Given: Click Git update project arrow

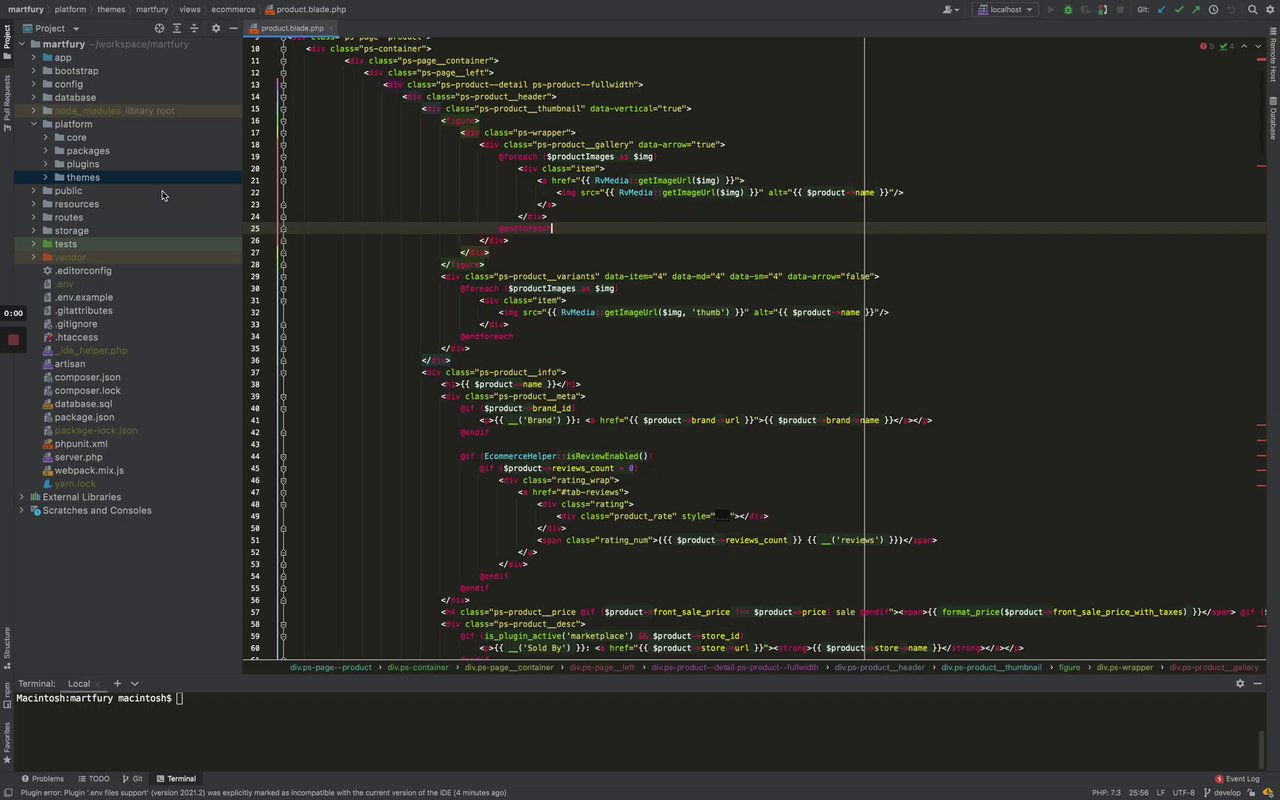Looking at the screenshot, I should (1161, 9).
